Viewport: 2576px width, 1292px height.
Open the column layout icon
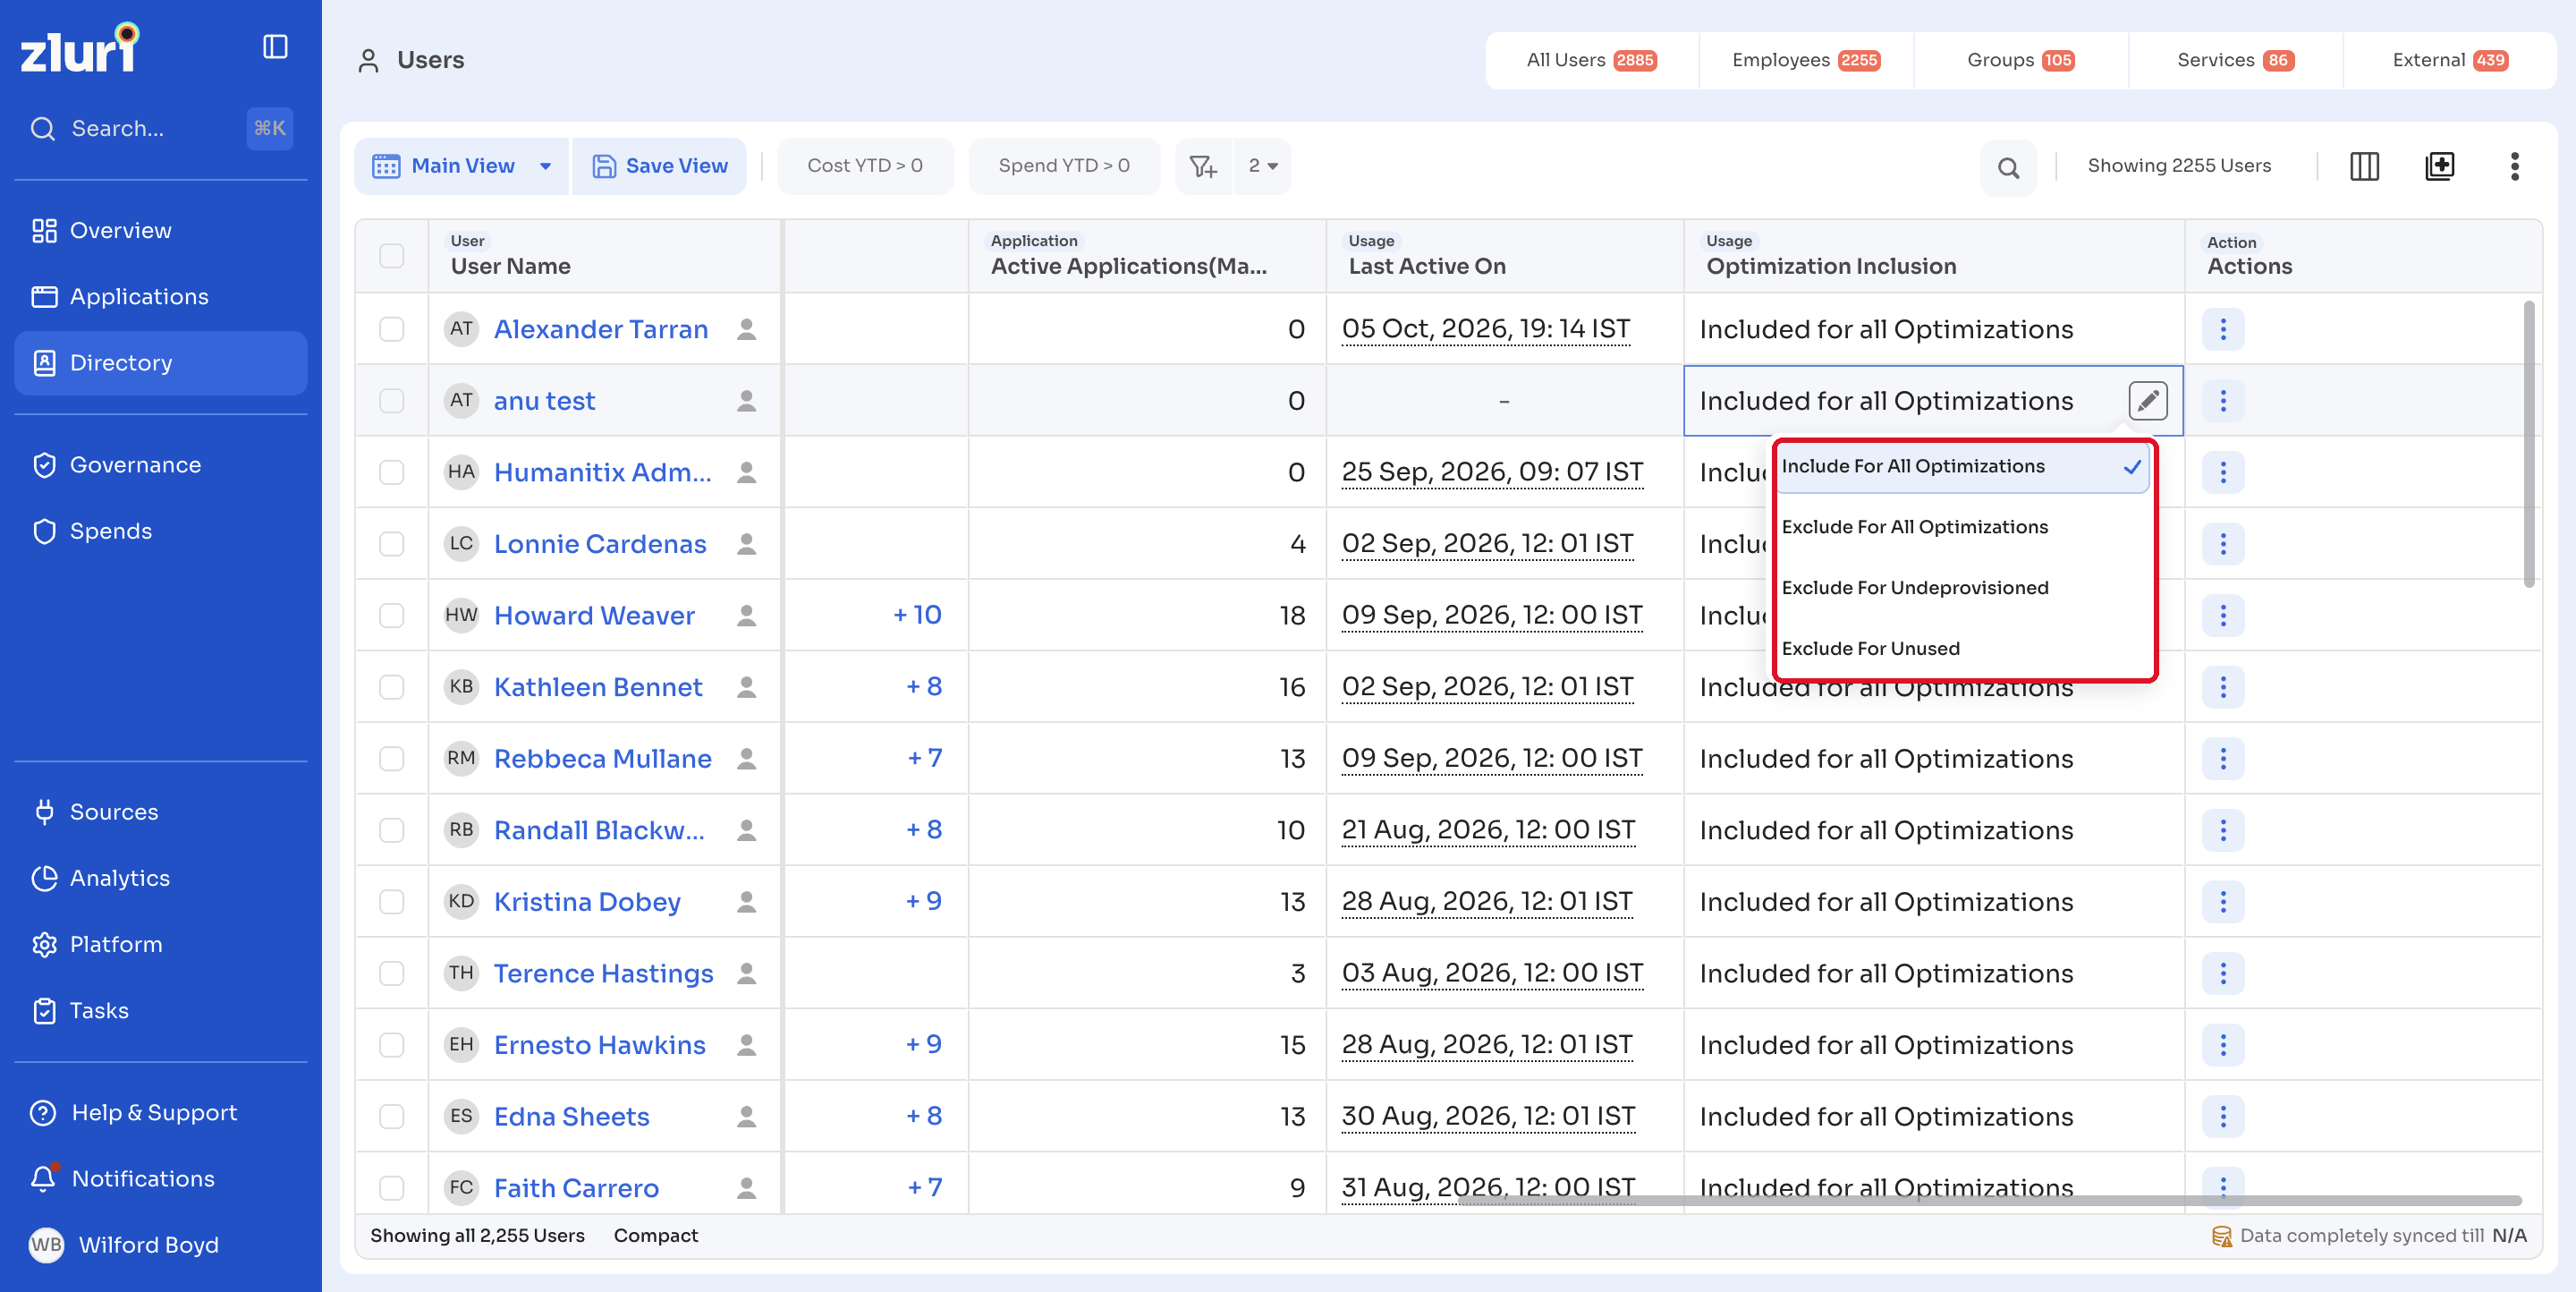(2364, 166)
